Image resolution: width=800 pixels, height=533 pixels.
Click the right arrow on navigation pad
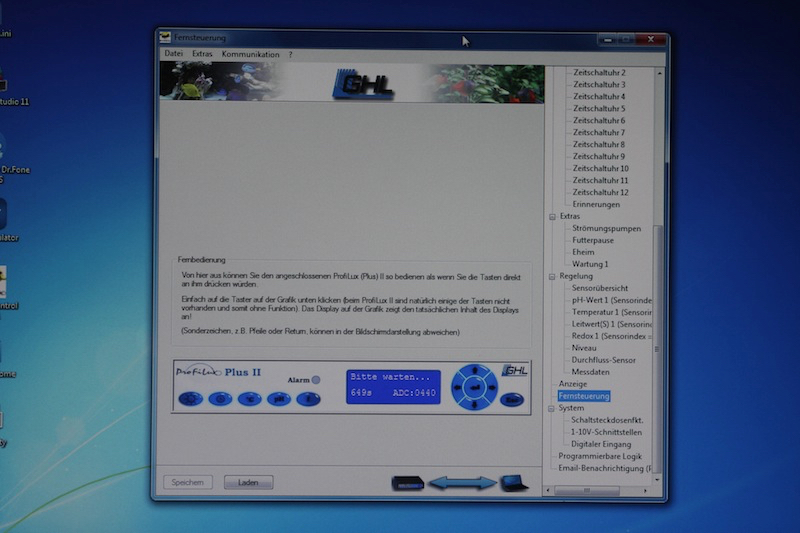coord(491,388)
